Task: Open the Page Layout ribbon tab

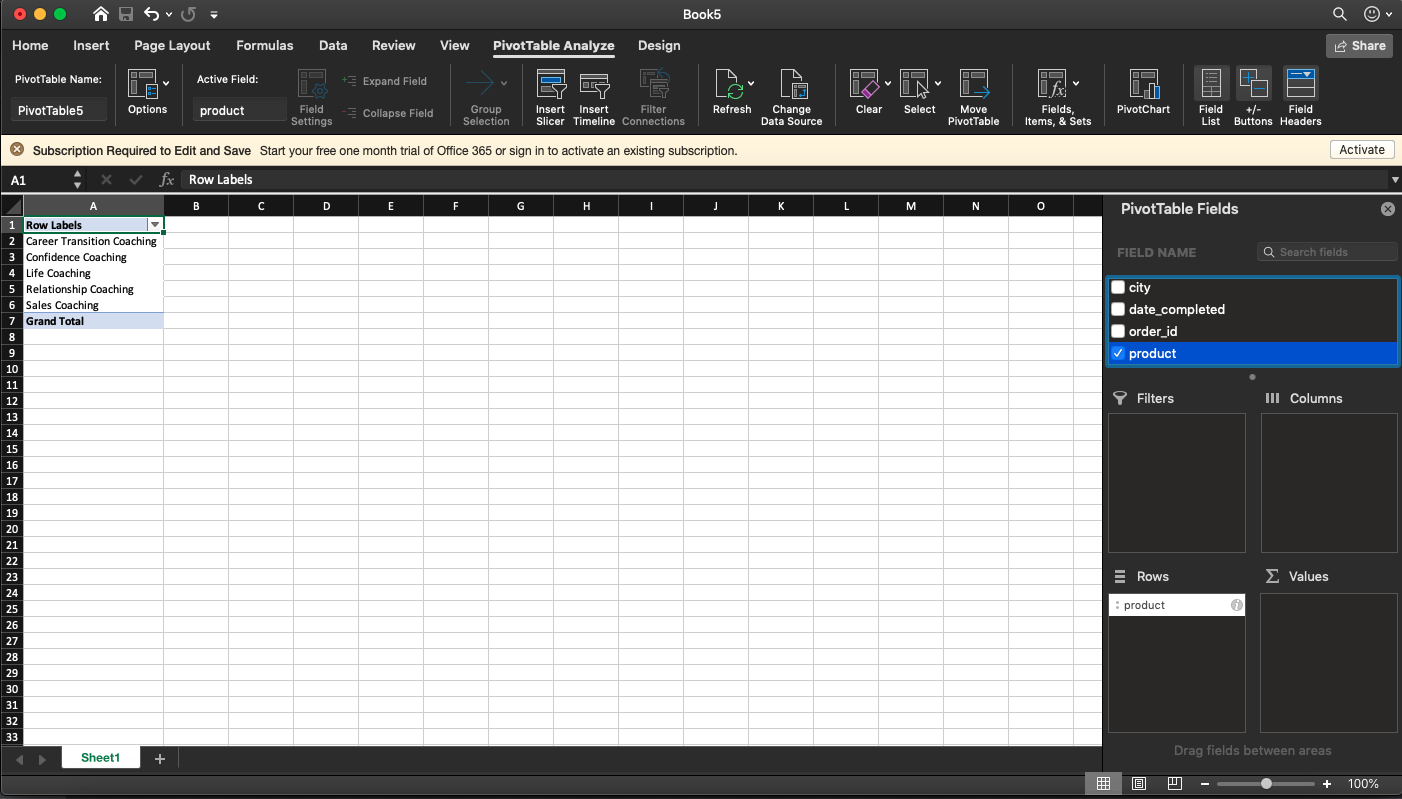Action: 172,45
